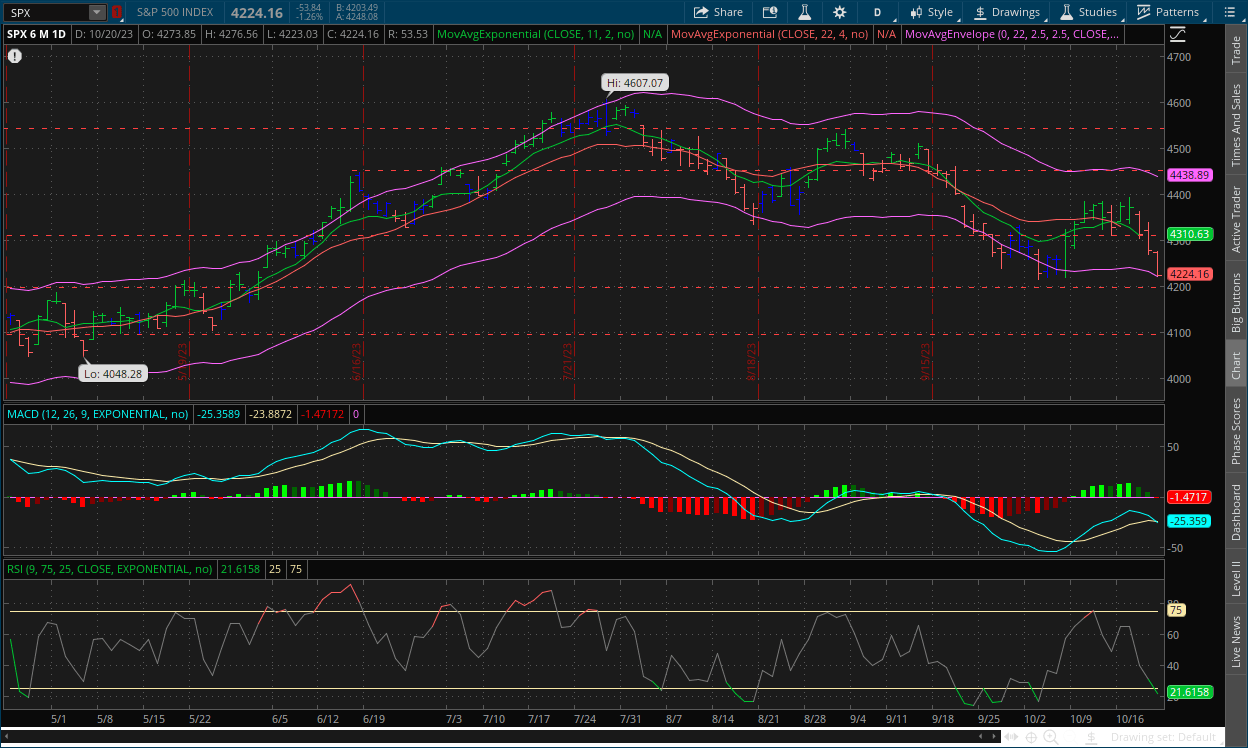Select the Phase Scores sidebar tab
1248x748 pixels.
pyautogui.click(x=1236, y=431)
